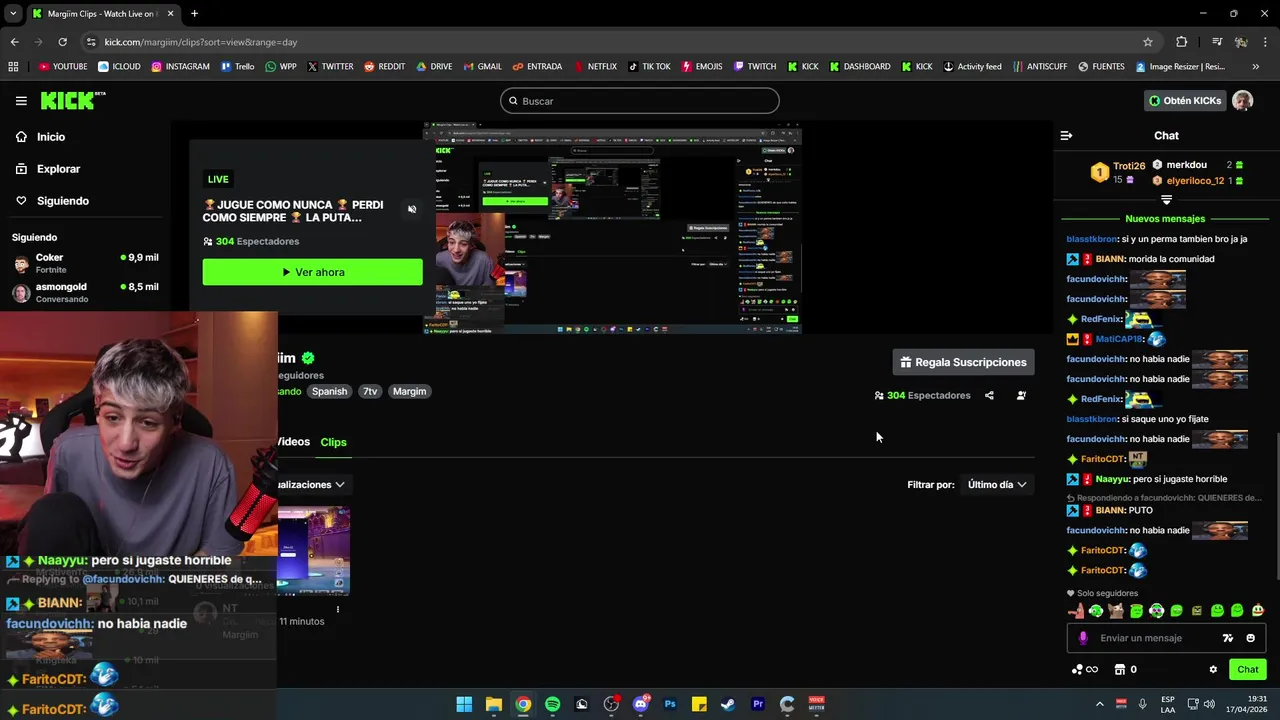Click the share stream icon
This screenshot has width=1280, height=720.
pyautogui.click(x=989, y=395)
